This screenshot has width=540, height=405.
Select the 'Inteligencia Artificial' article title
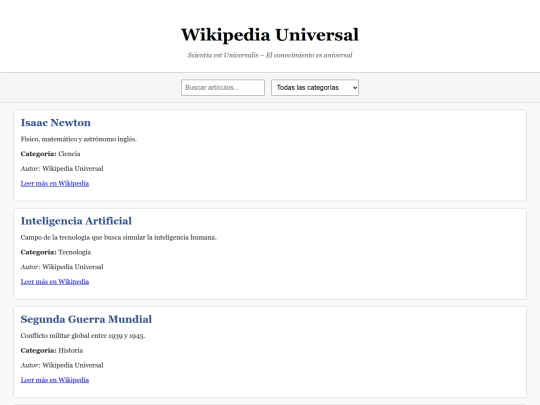click(76, 221)
